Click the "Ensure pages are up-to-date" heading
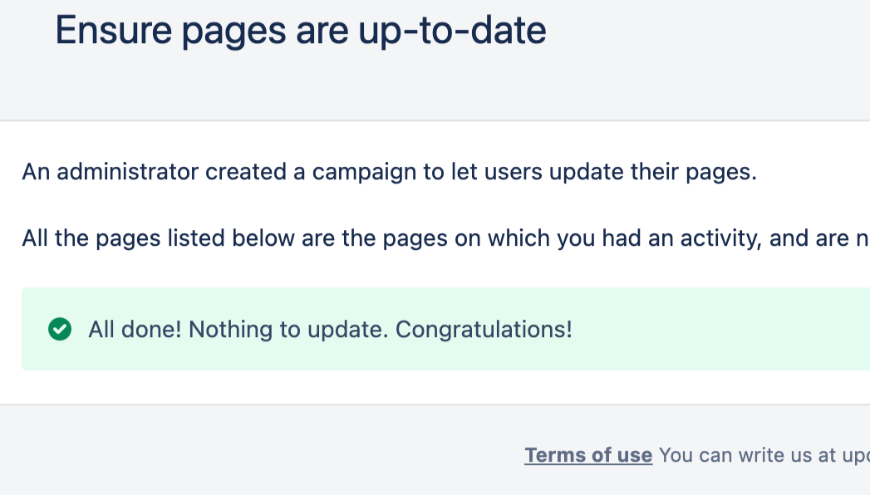 (300, 31)
